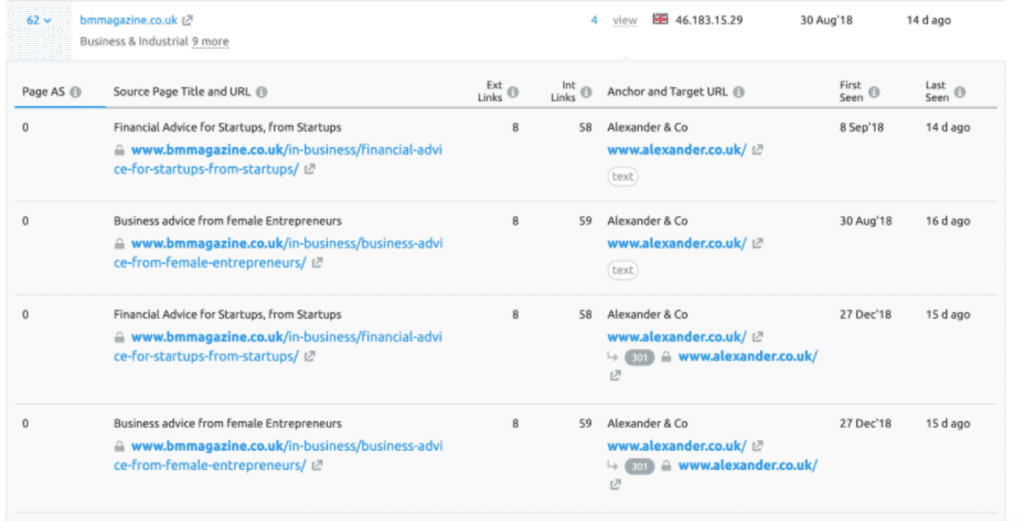The image size is (1024, 521).
Task: Click the view link
Action: [624, 20]
